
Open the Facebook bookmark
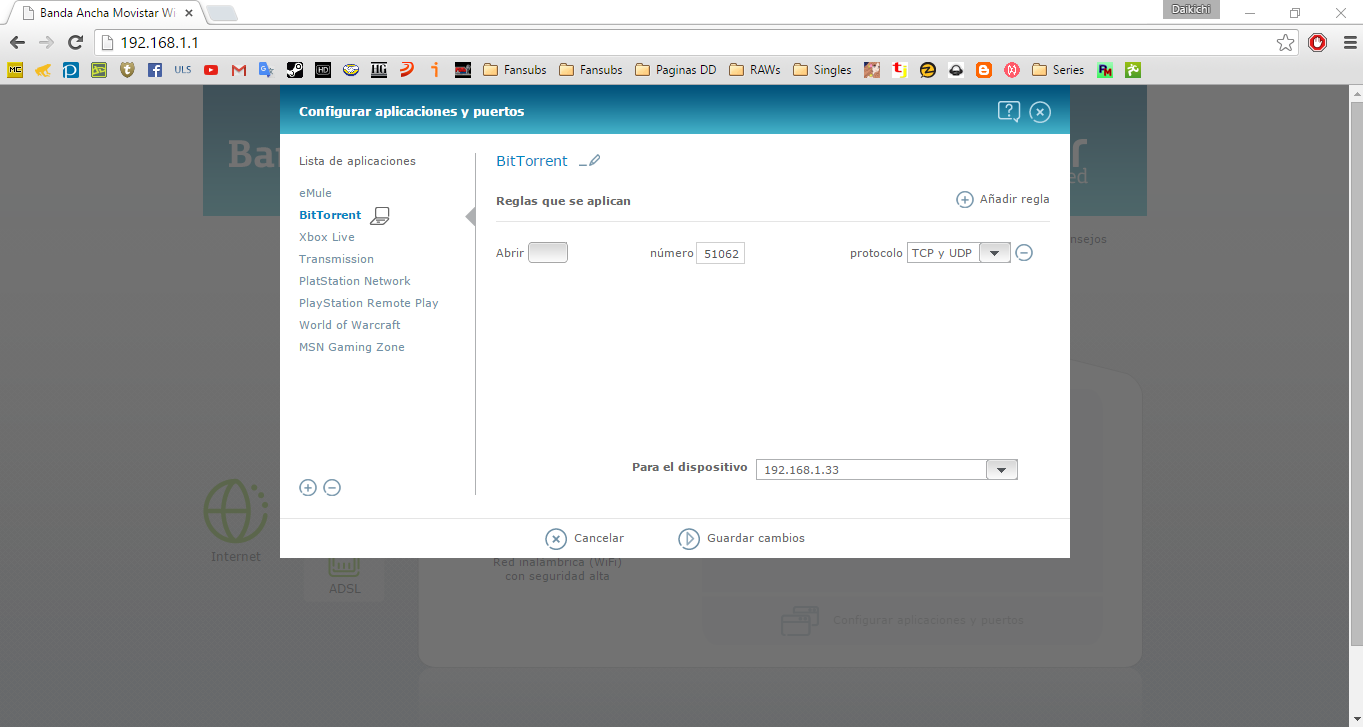coord(155,70)
